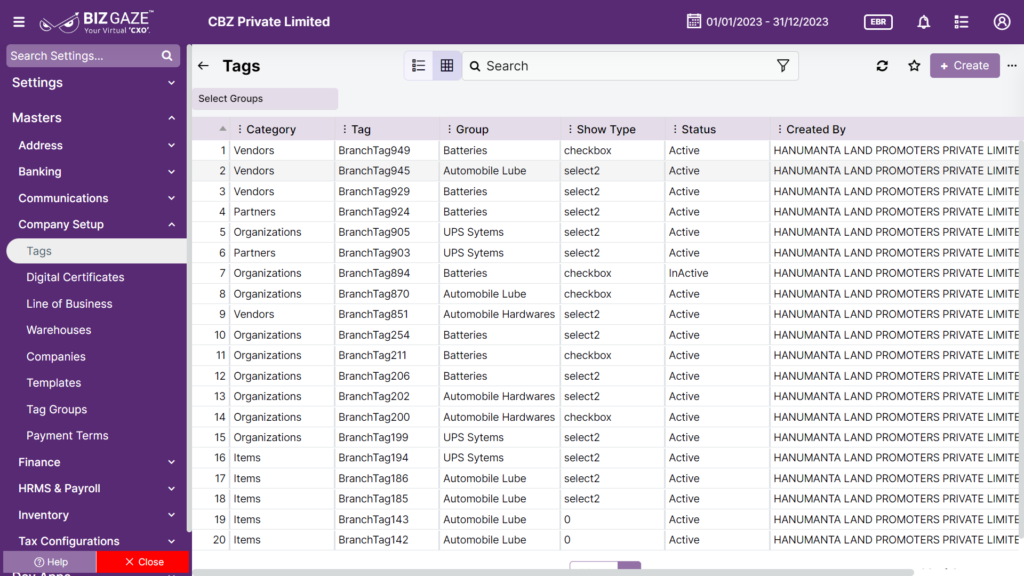
Task: Collapse the Settings section
Action: point(171,83)
